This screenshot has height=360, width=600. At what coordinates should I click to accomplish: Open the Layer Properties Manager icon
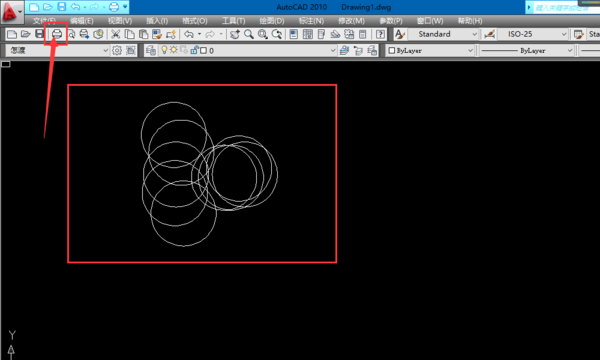pos(151,50)
